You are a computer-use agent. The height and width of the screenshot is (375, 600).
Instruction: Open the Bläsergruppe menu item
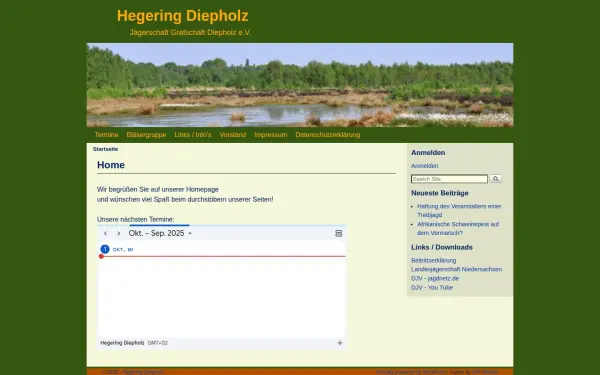146,135
